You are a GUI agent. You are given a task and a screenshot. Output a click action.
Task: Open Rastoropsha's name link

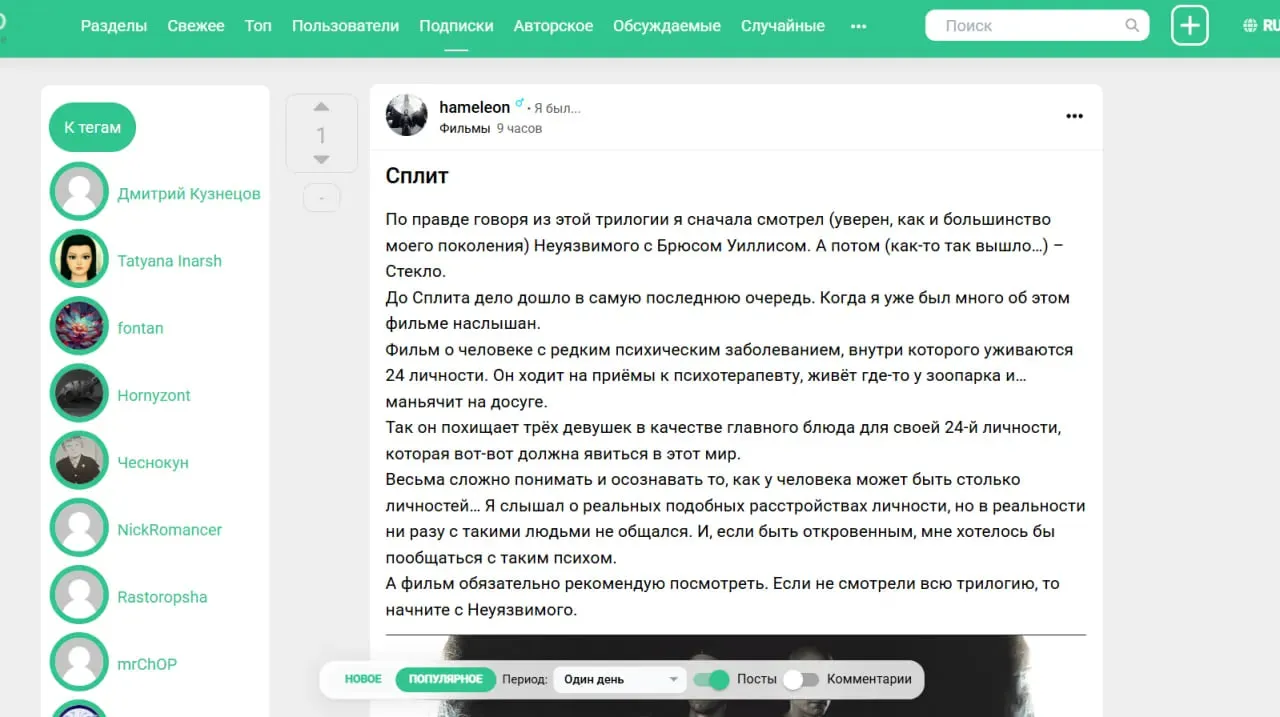pos(162,597)
